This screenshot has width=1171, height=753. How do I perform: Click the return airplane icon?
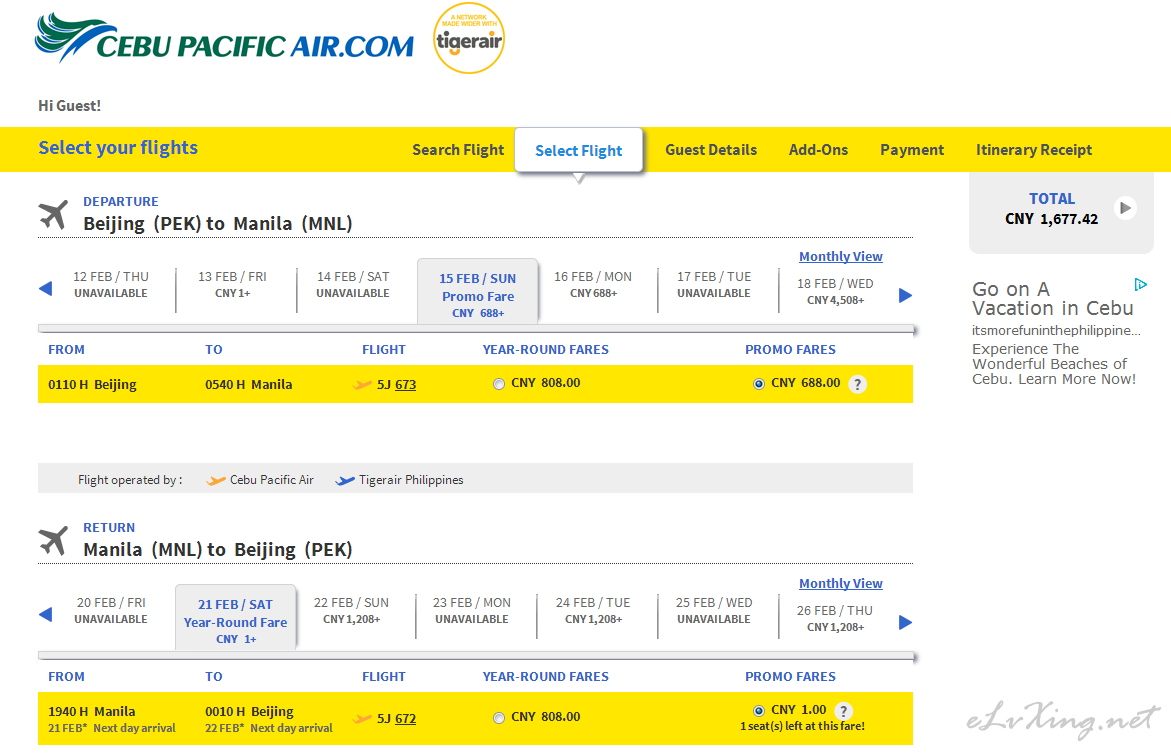[x=53, y=541]
